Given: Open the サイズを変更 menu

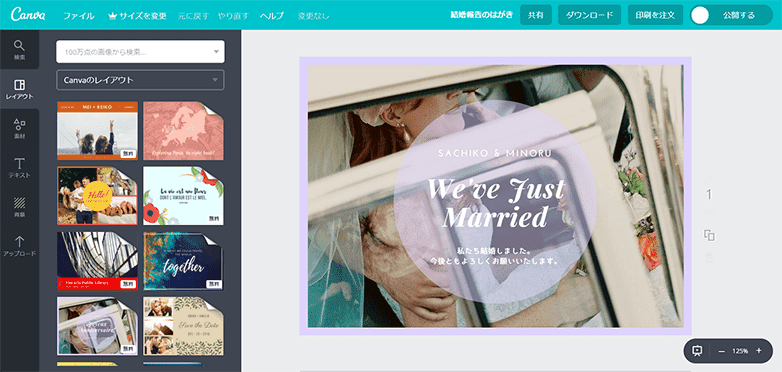Looking at the screenshot, I should 142,15.
